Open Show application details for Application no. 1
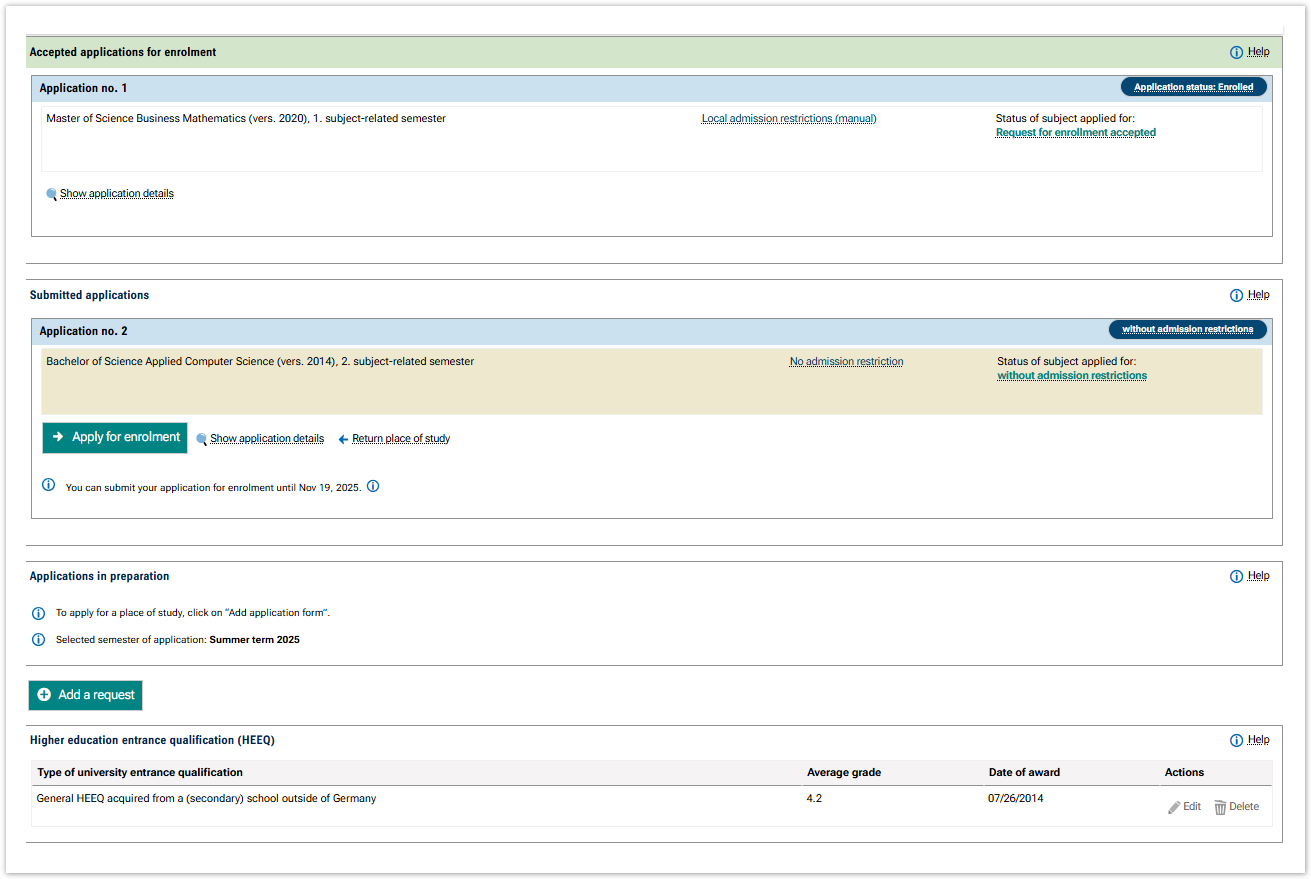This screenshot has width=1311, height=879. (116, 194)
